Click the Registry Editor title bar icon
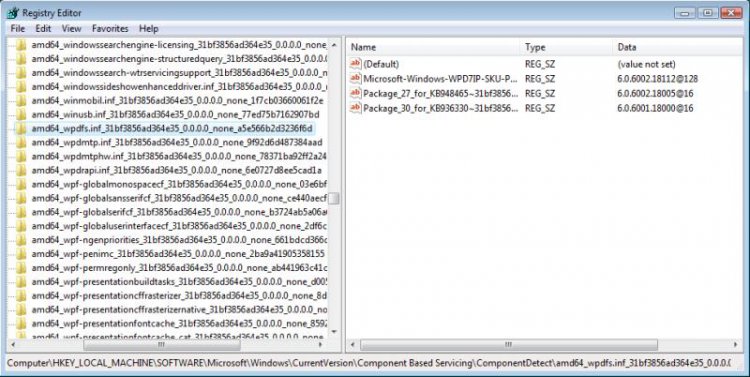Viewport: 750px width, 377px height. [13, 13]
